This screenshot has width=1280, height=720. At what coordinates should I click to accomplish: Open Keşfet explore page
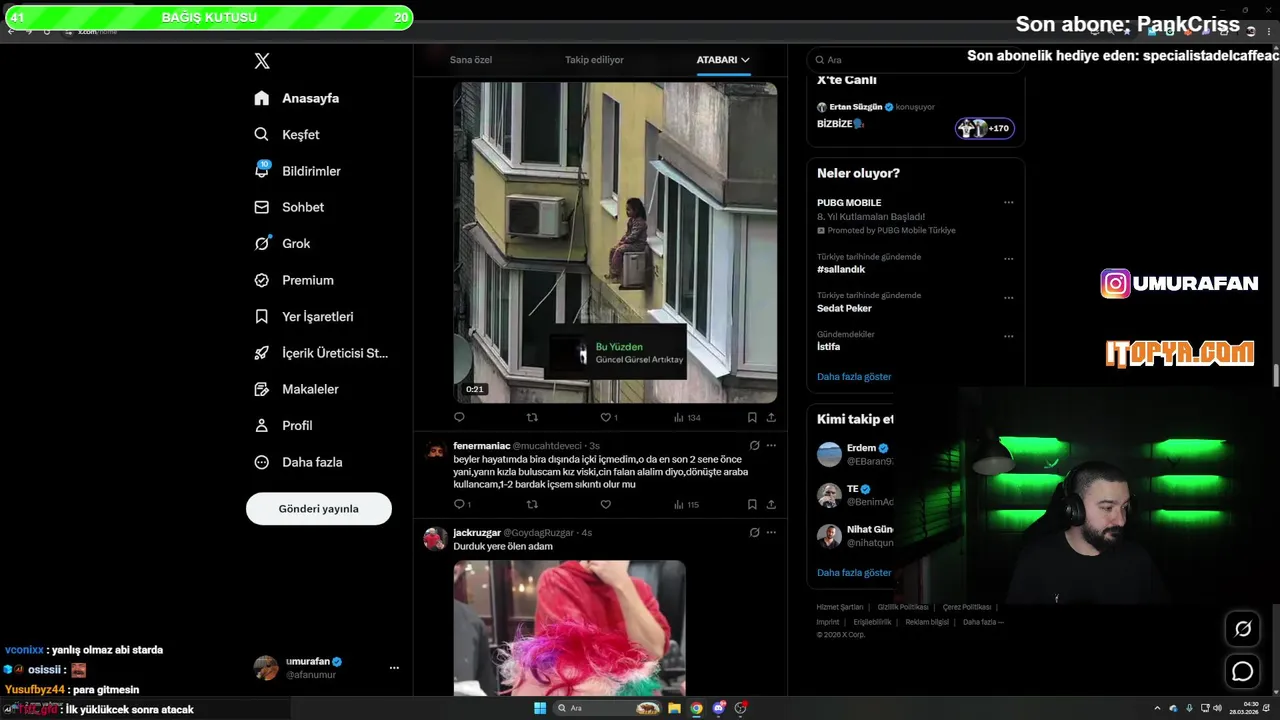point(287,135)
